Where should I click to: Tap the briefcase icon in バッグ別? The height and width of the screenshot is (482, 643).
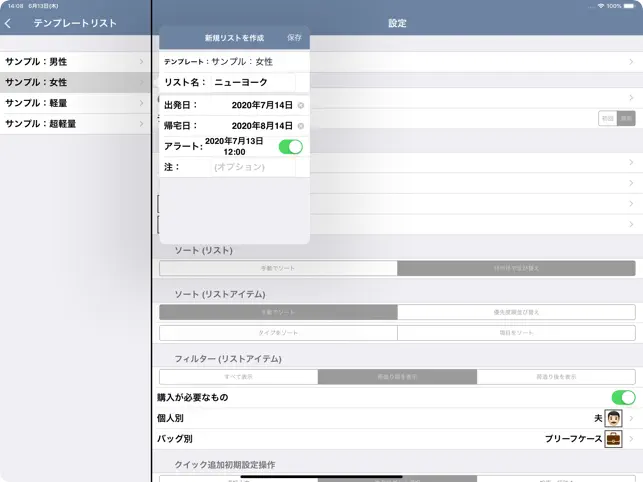[613, 439]
